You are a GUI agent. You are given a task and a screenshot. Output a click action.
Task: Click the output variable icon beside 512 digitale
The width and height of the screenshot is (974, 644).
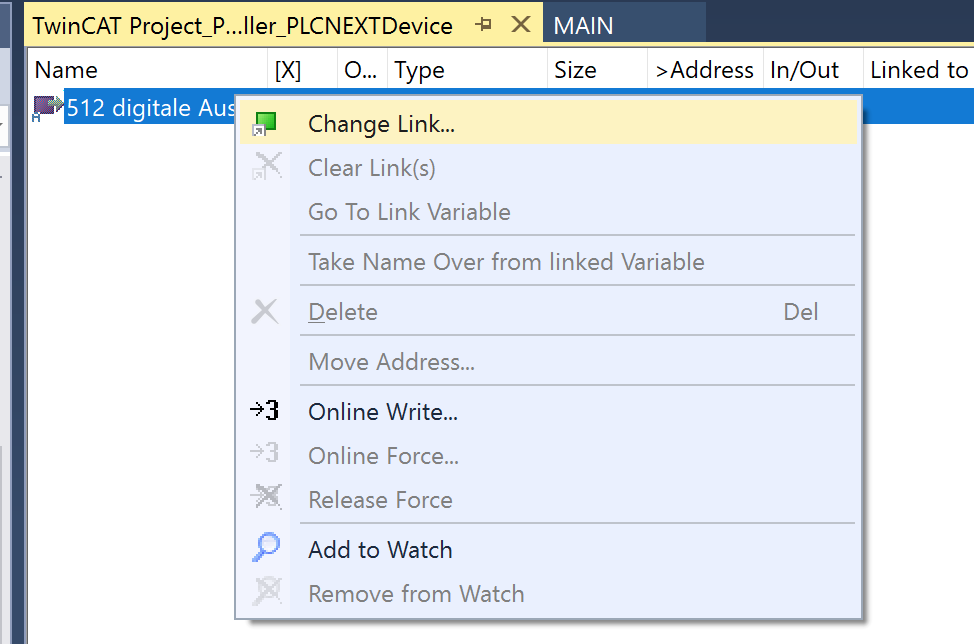(47, 107)
